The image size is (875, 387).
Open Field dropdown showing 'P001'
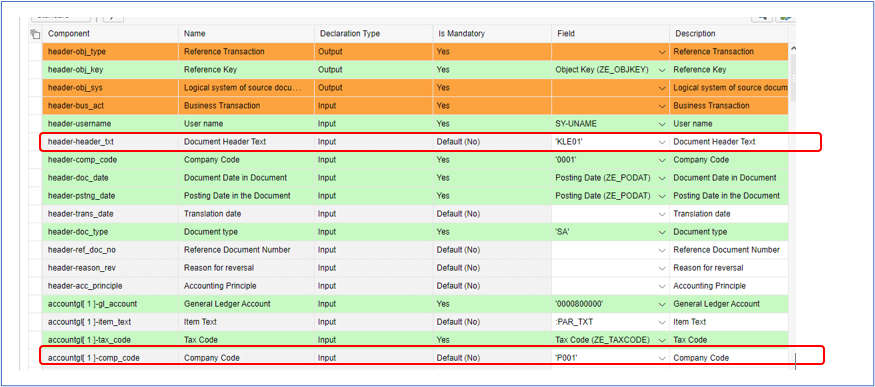coord(662,358)
